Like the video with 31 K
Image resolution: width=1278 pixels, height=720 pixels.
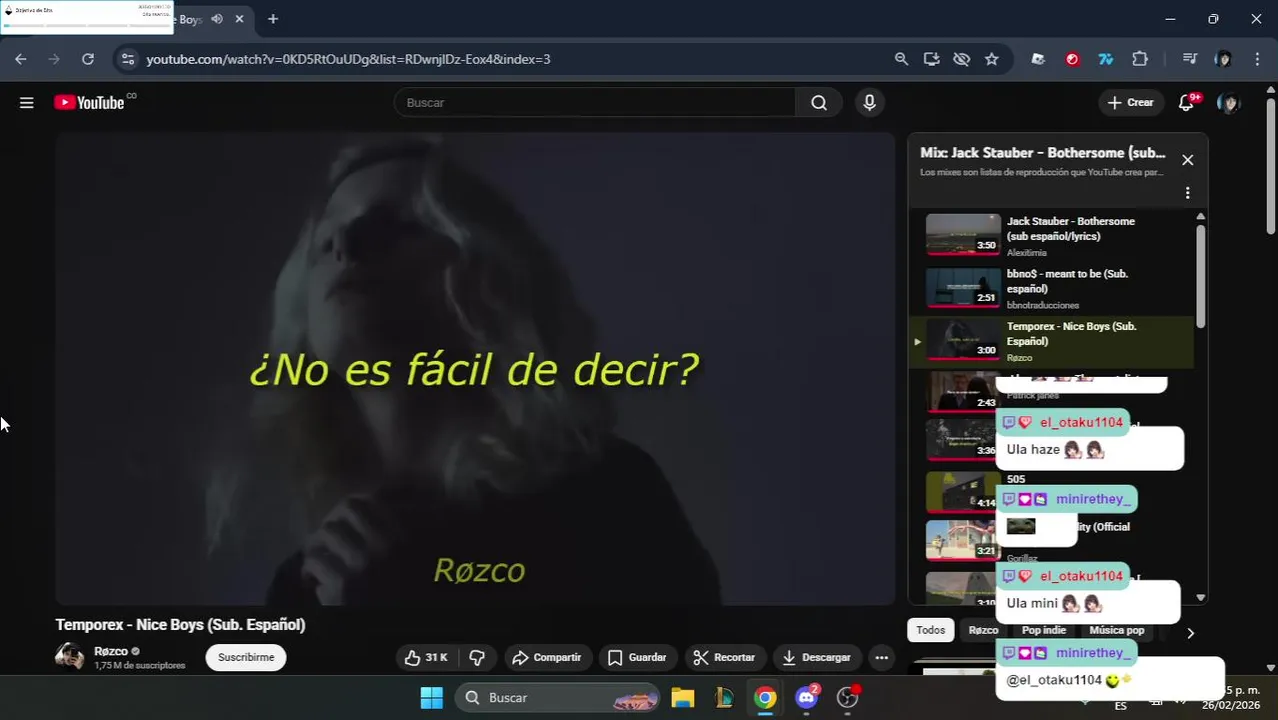point(426,657)
